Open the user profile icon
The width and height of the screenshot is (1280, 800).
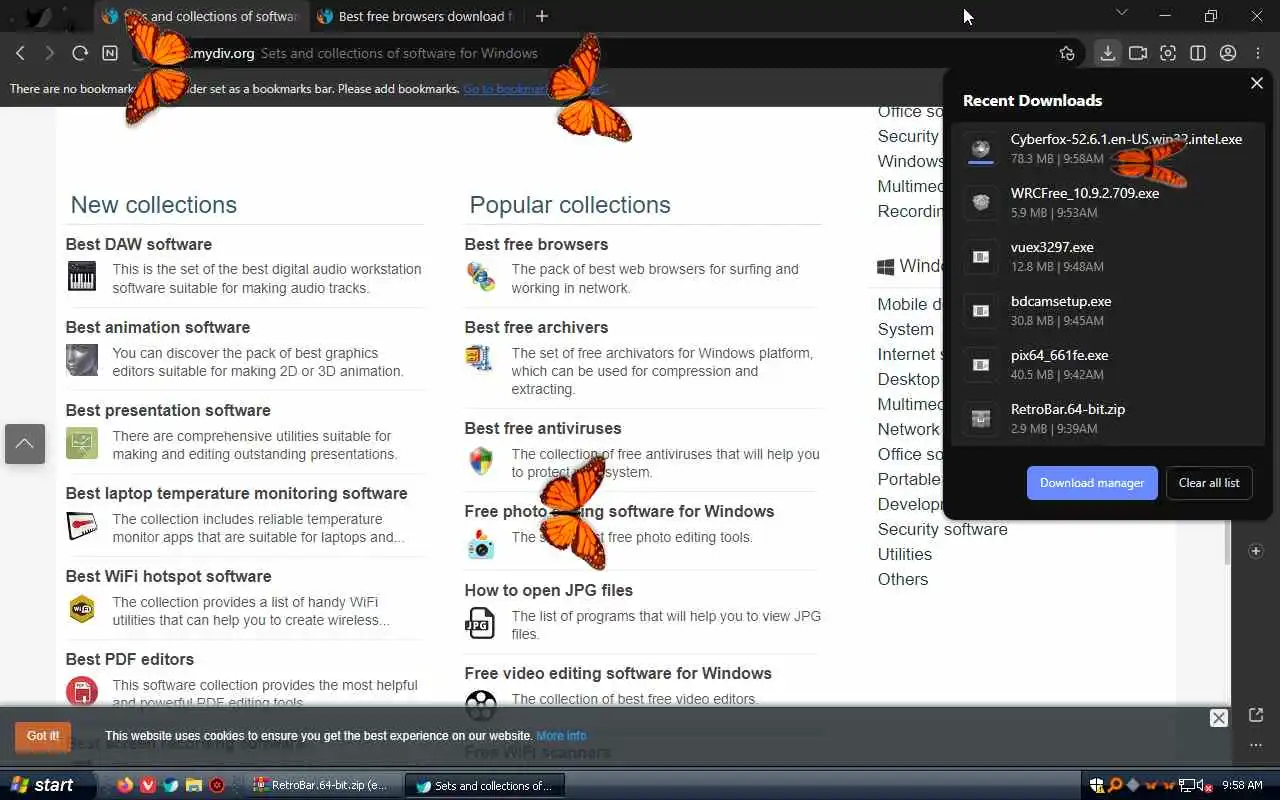pyautogui.click(x=1228, y=53)
